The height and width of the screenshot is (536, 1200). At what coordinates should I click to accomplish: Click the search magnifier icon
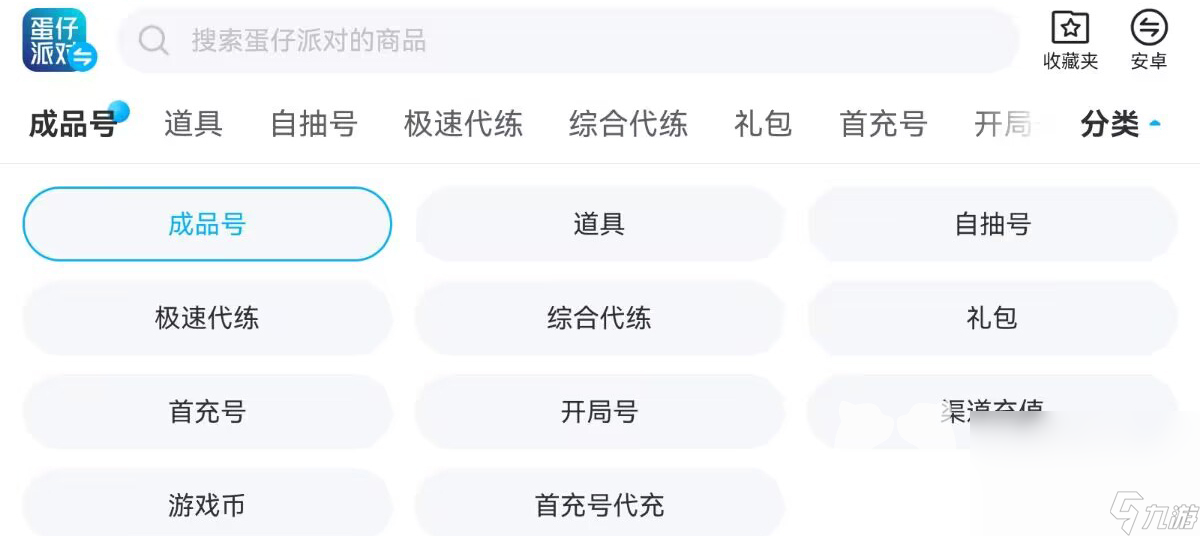coord(154,40)
